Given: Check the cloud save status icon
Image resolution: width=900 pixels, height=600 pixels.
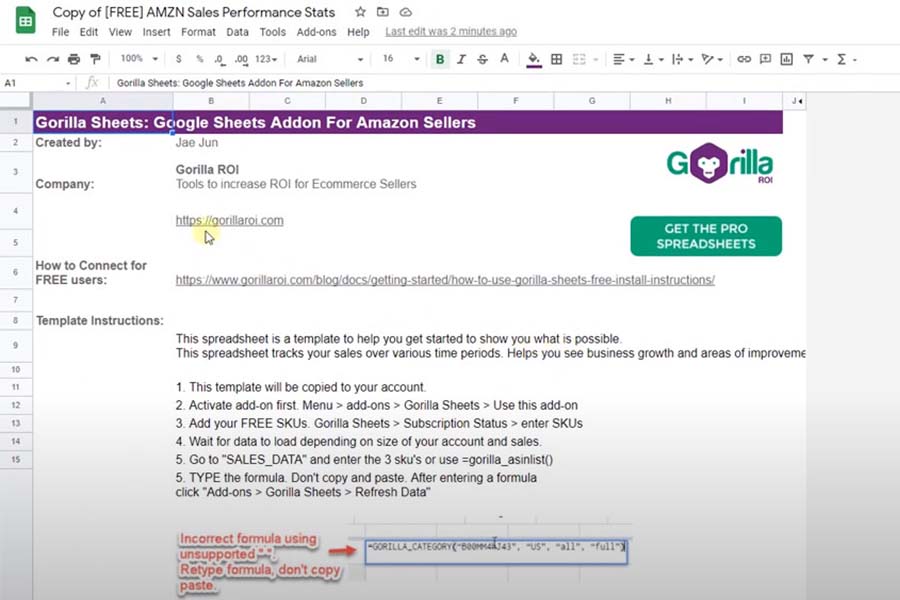Looking at the screenshot, I should (405, 12).
